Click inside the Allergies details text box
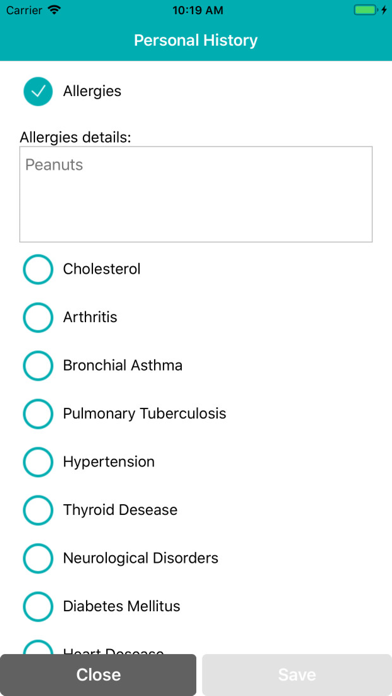The image size is (392, 696). coord(196,194)
